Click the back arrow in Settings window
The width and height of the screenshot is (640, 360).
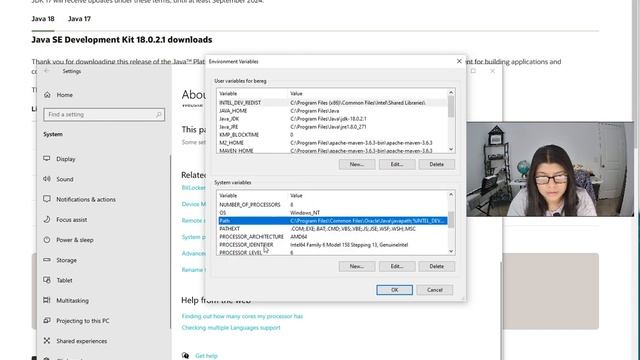47,71
